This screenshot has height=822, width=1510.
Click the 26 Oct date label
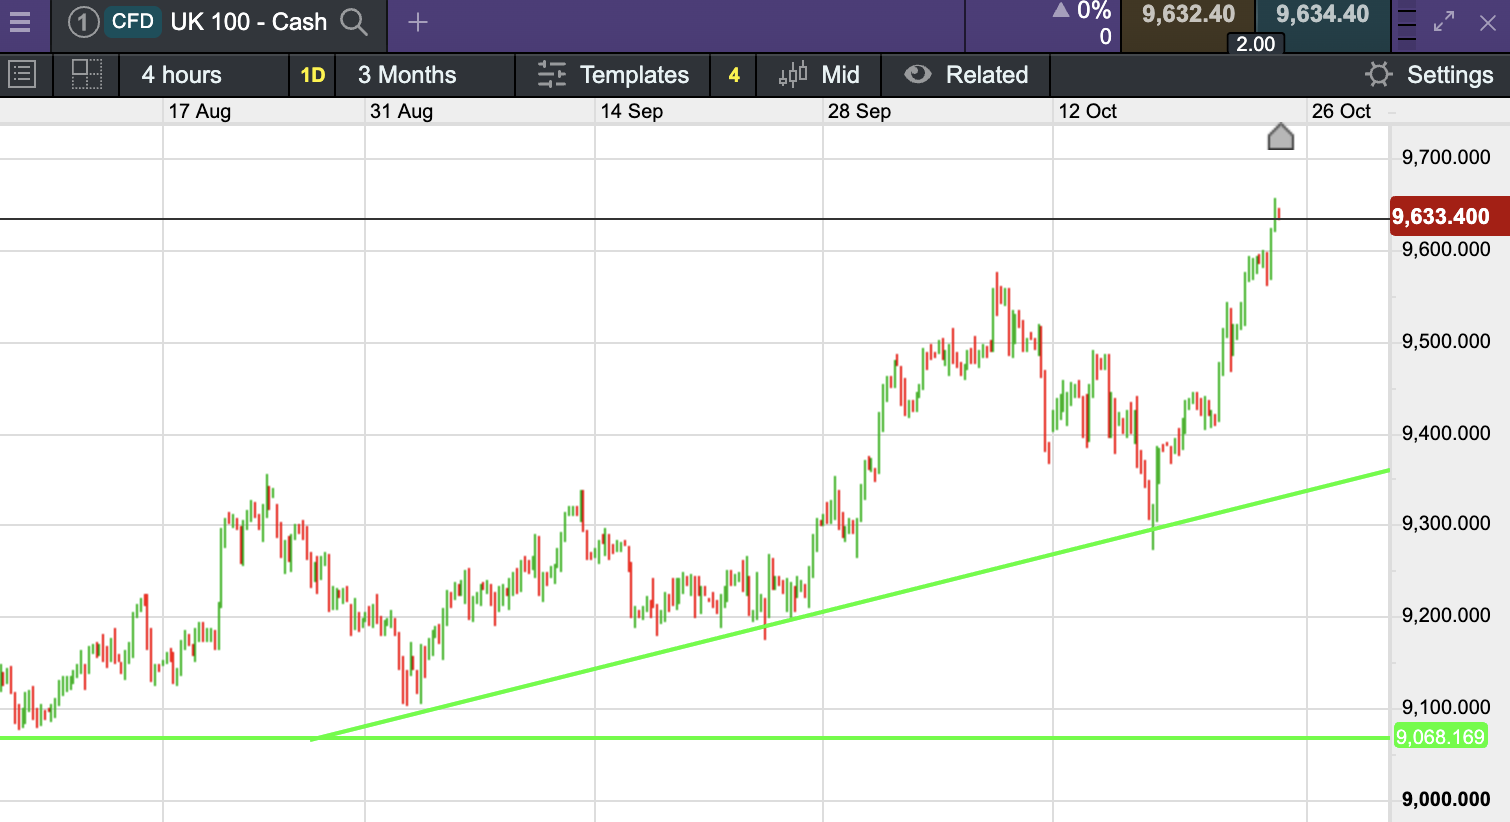(1341, 111)
